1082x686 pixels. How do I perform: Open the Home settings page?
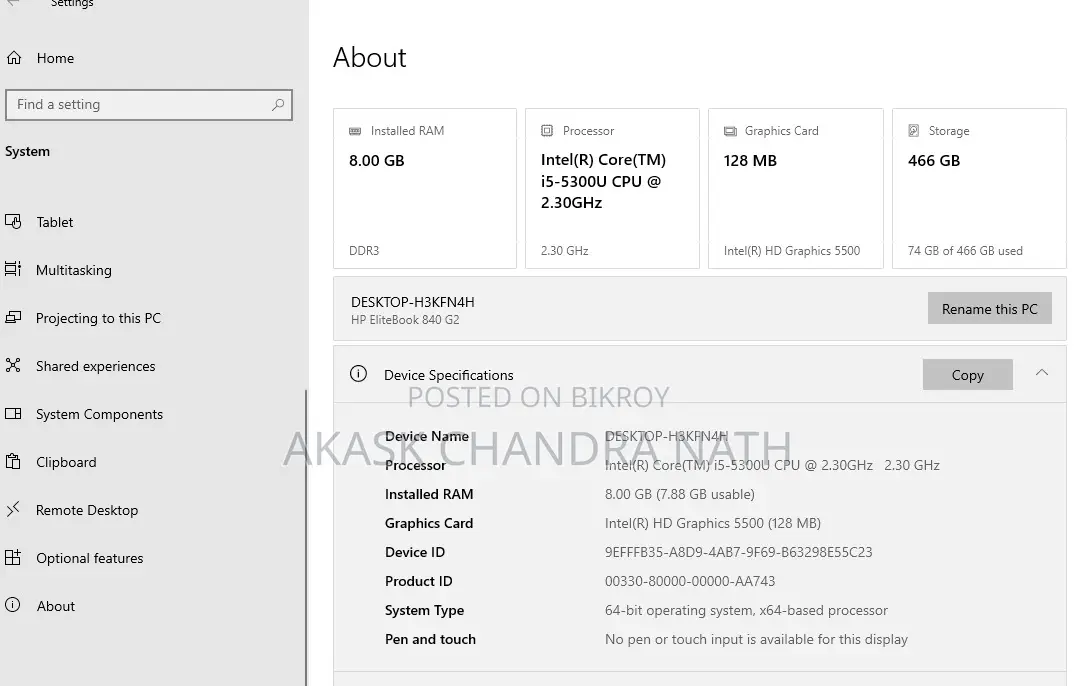click(55, 58)
